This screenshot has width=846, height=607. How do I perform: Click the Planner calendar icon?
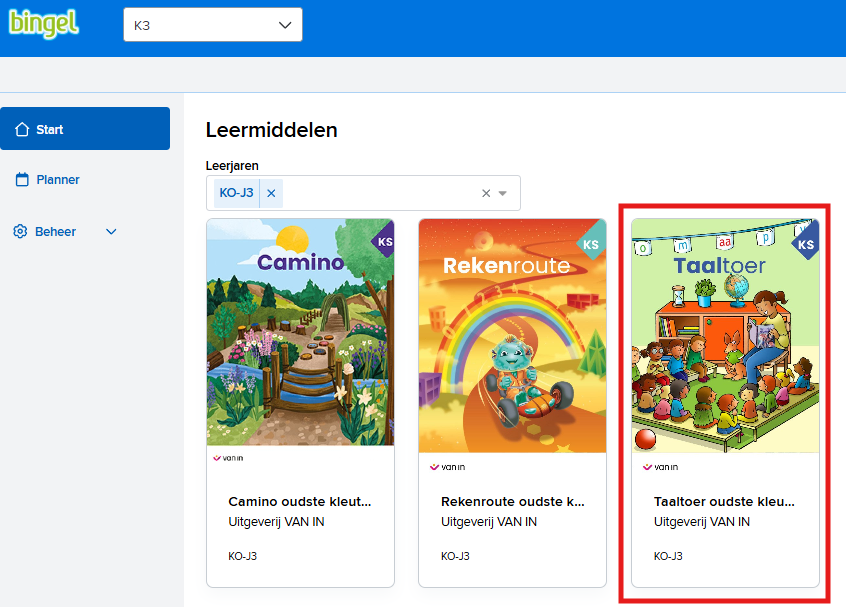[x=22, y=180]
